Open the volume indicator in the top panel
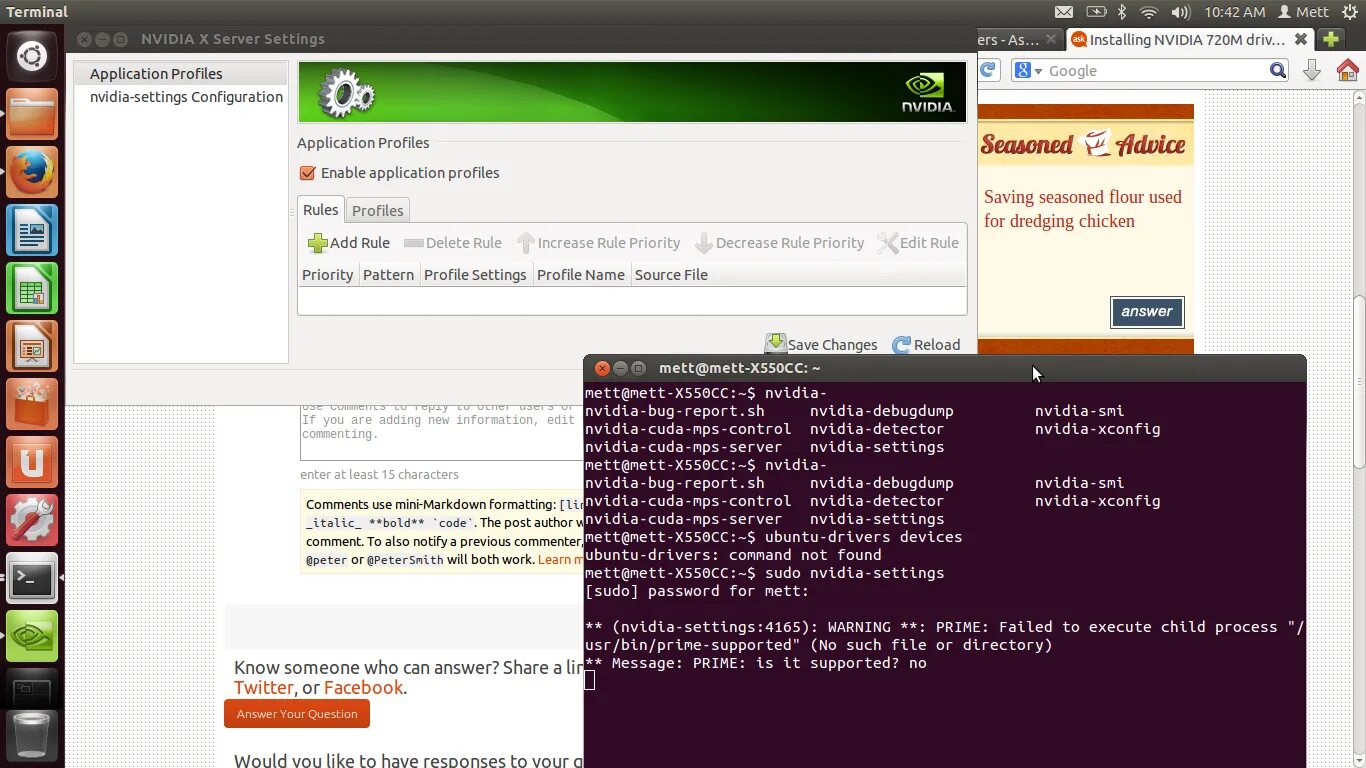Image resolution: width=1366 pixels, height=768 pixels. click(x=1180, y=12)
